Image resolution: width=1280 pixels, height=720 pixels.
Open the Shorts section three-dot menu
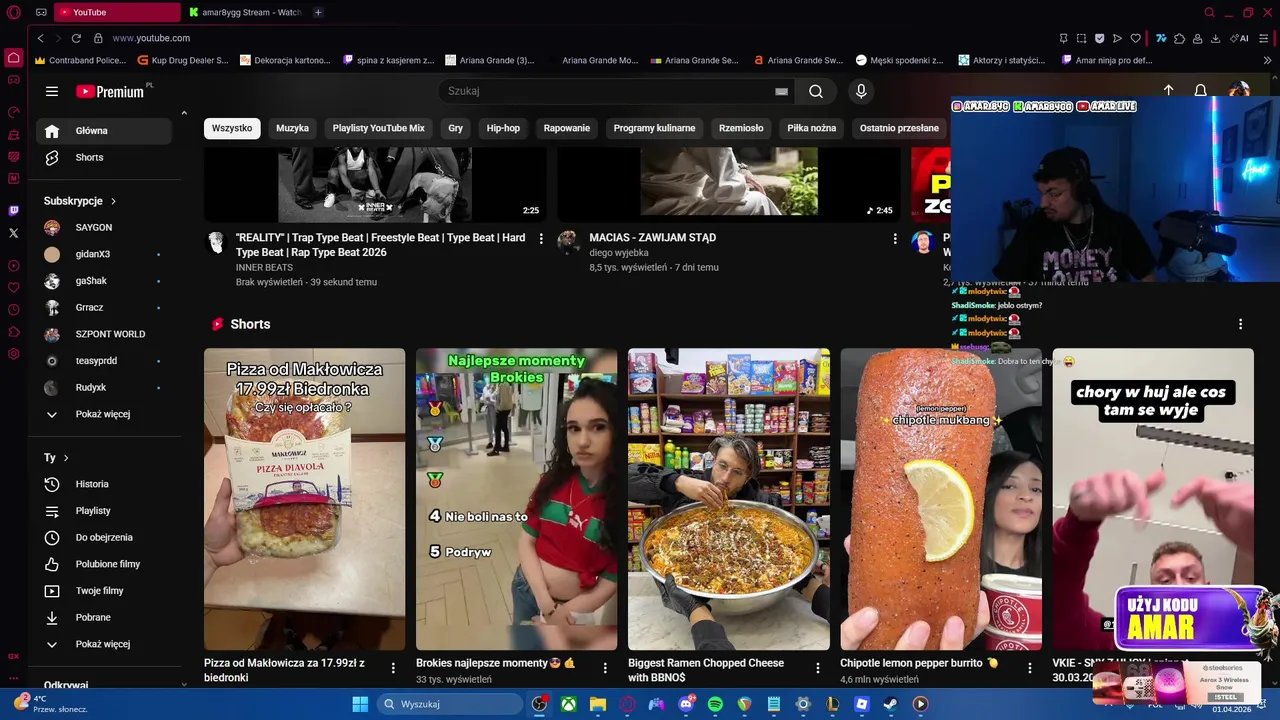point(1240,324)
